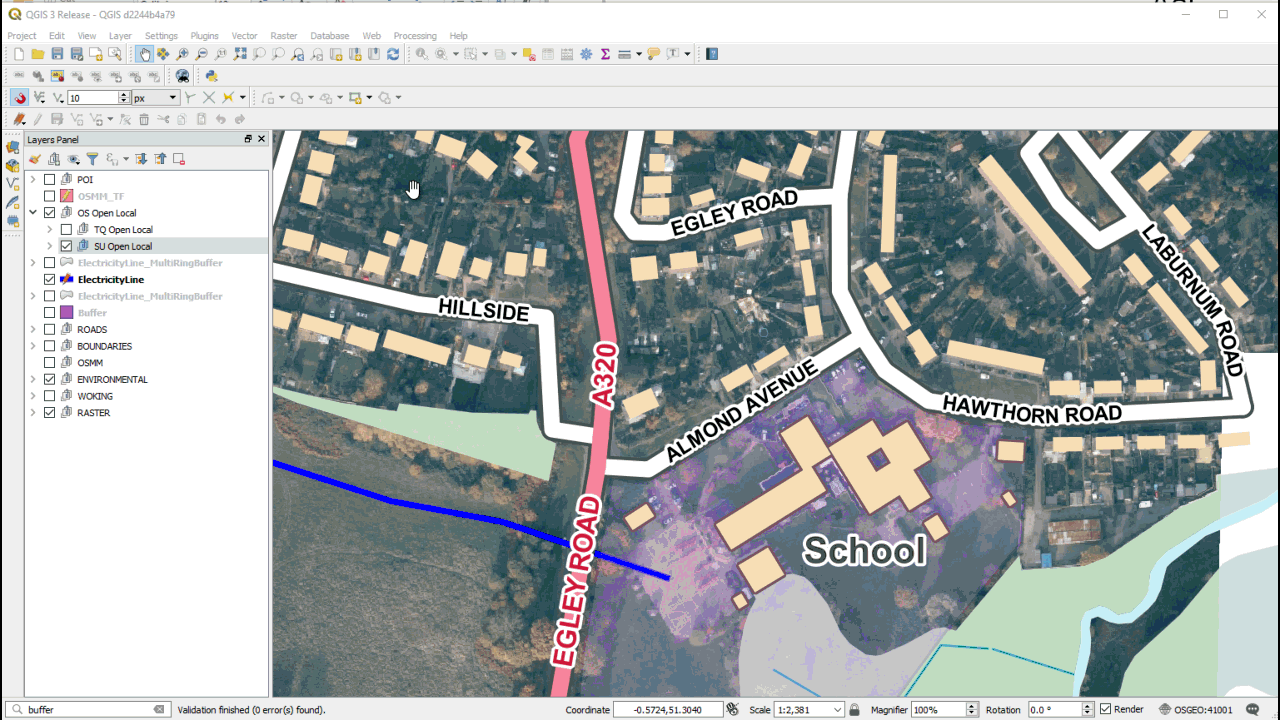Click Collapse All icon in Layers Panel
Image resolution: width=1280 pixels, height=720 pixels.
coord(160,159)
